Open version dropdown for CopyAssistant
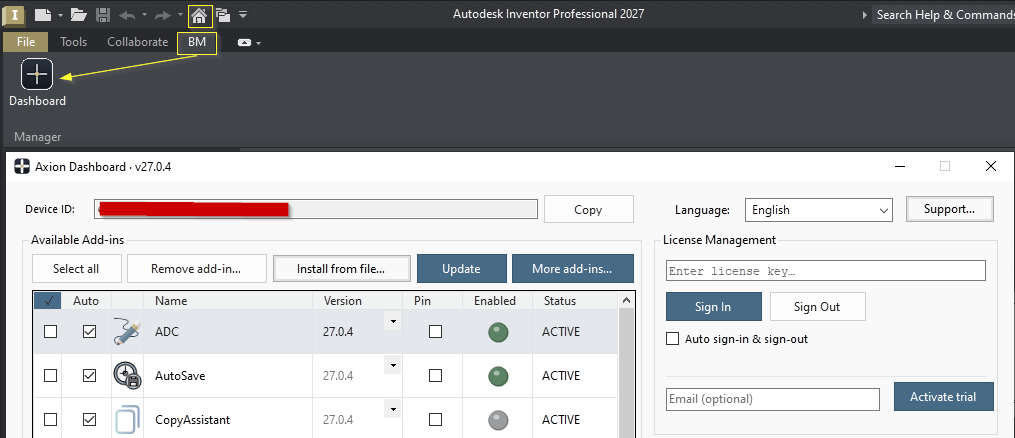The image size is (1015, 438). click(392, 409)
